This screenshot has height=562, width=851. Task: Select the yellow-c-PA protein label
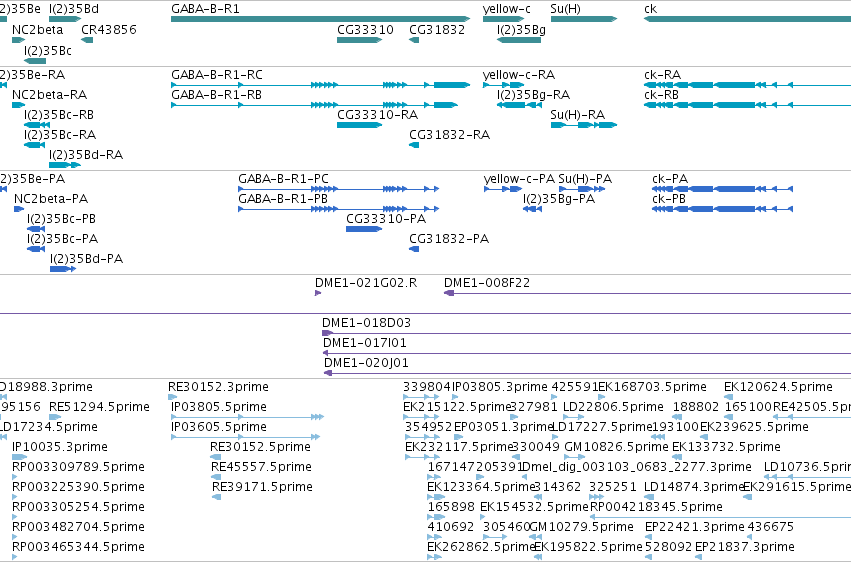point(519,179)
